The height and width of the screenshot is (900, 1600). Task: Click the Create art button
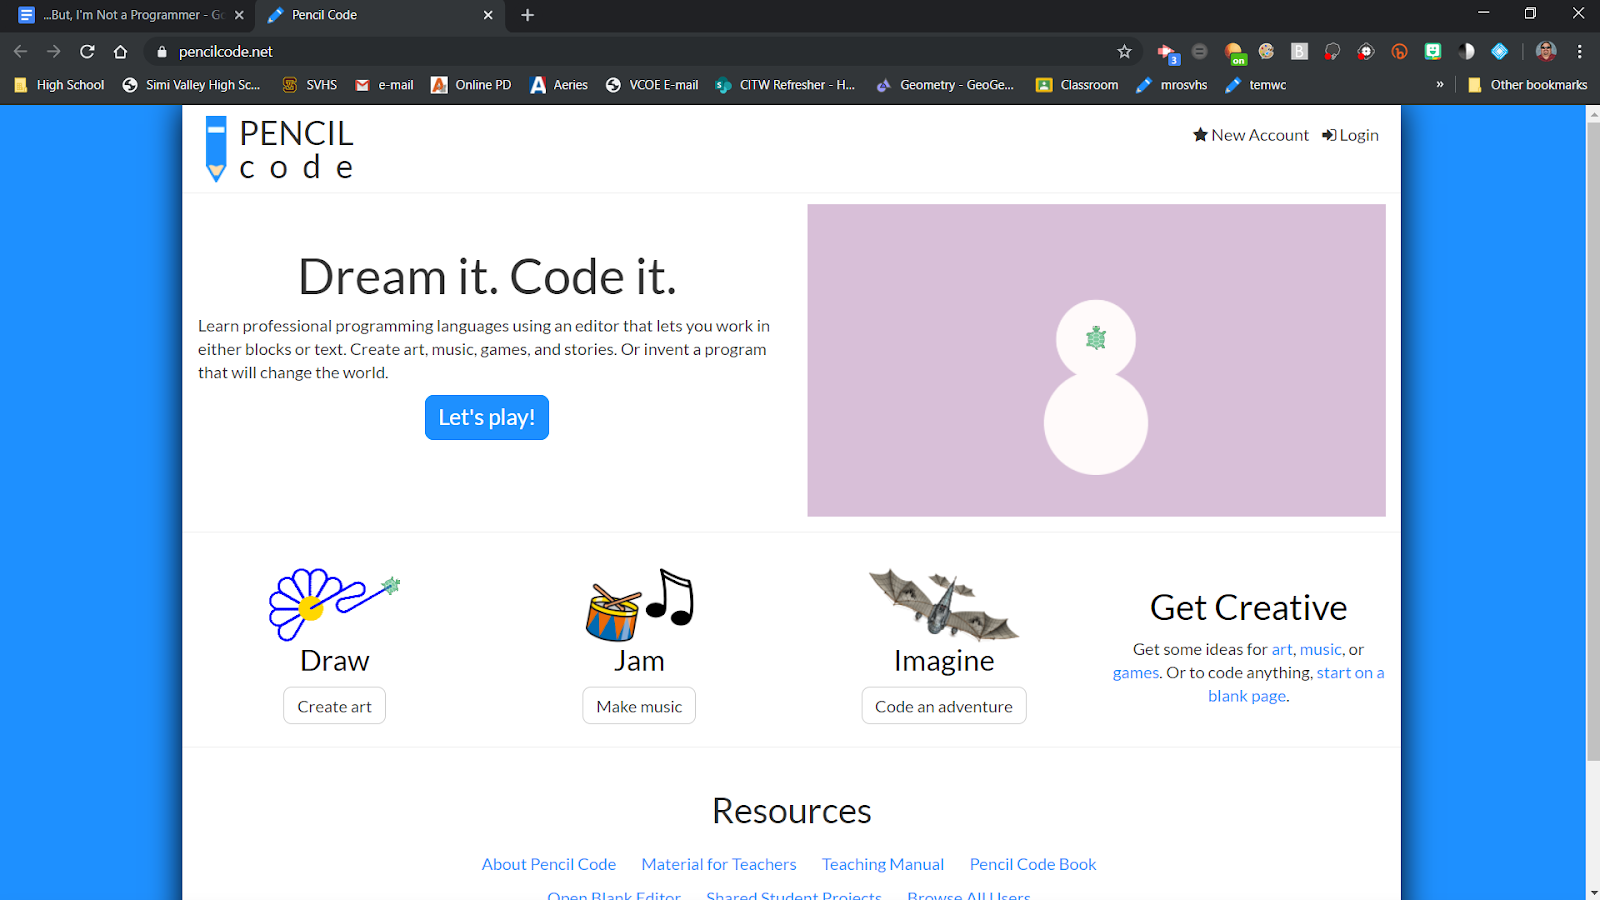coord(334,706)
